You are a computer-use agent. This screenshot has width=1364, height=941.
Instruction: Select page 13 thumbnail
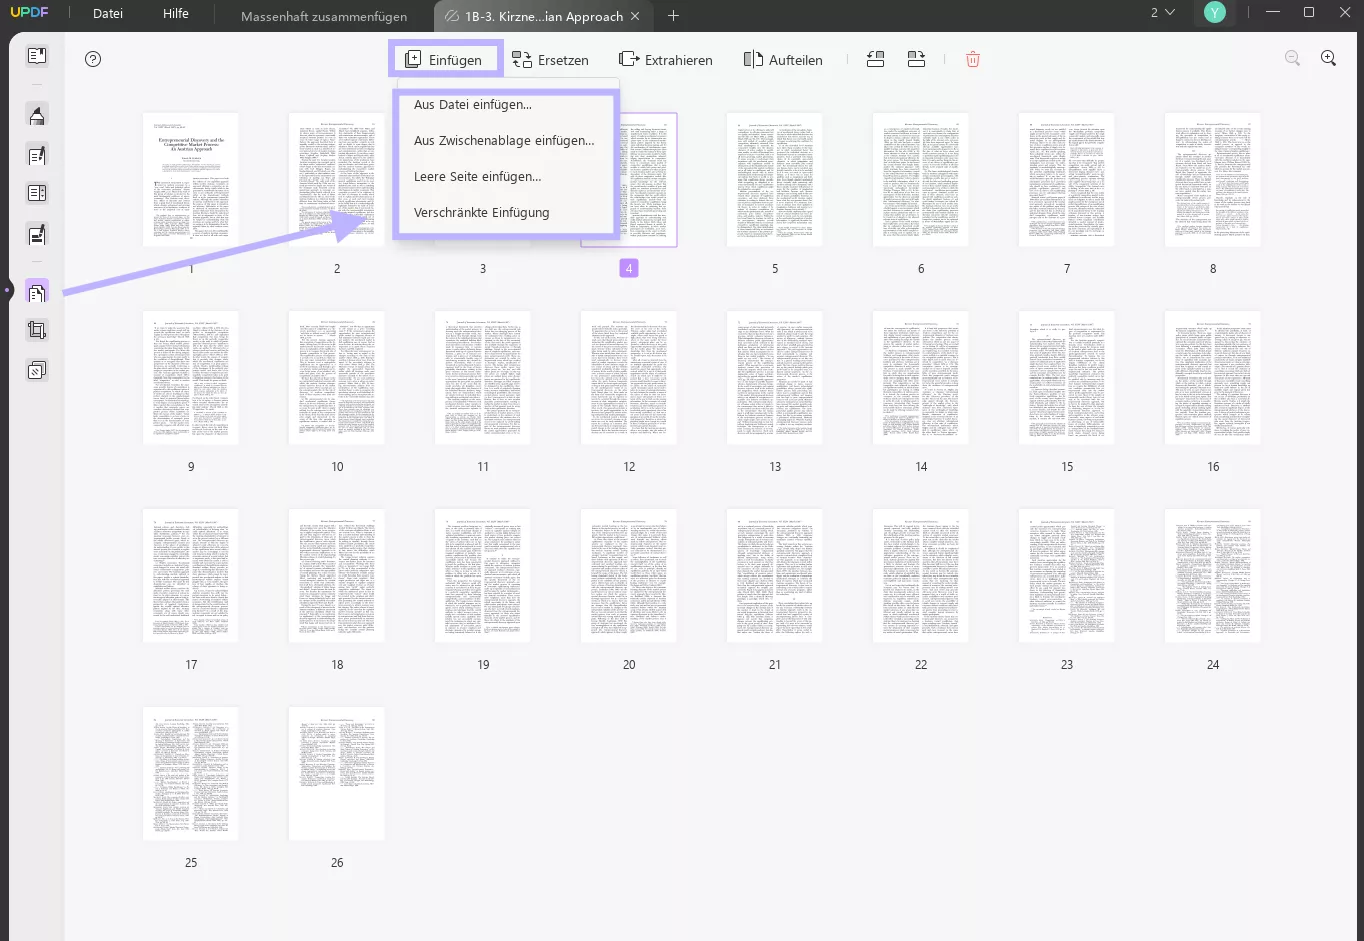775,378
